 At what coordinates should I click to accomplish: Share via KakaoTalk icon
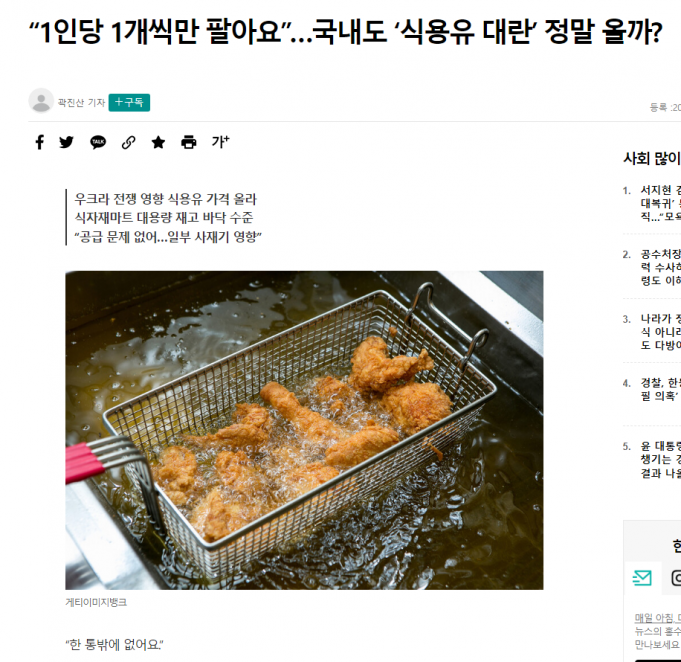click(98, 142)
